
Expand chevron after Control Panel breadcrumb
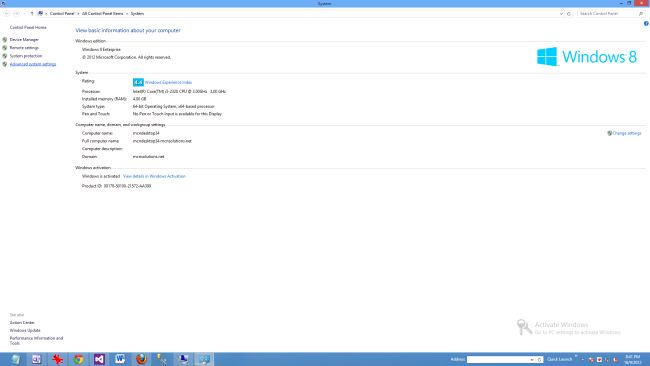[x=78, y=14]
